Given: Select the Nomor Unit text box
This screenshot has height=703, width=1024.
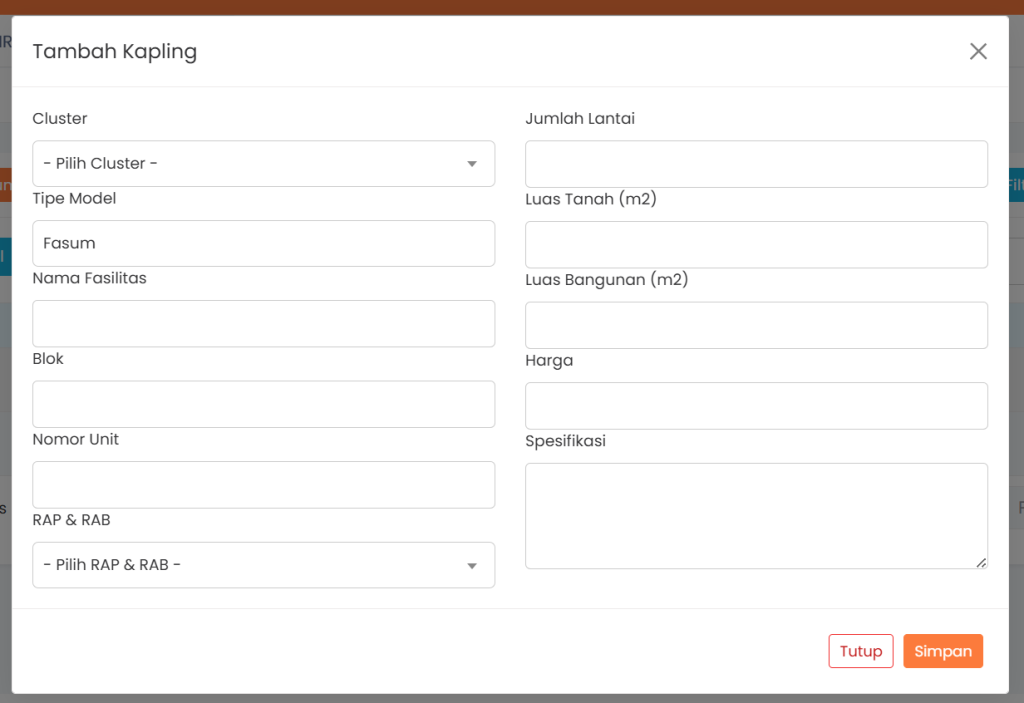Looking at the screenshot, I should [x=263, y=485].
